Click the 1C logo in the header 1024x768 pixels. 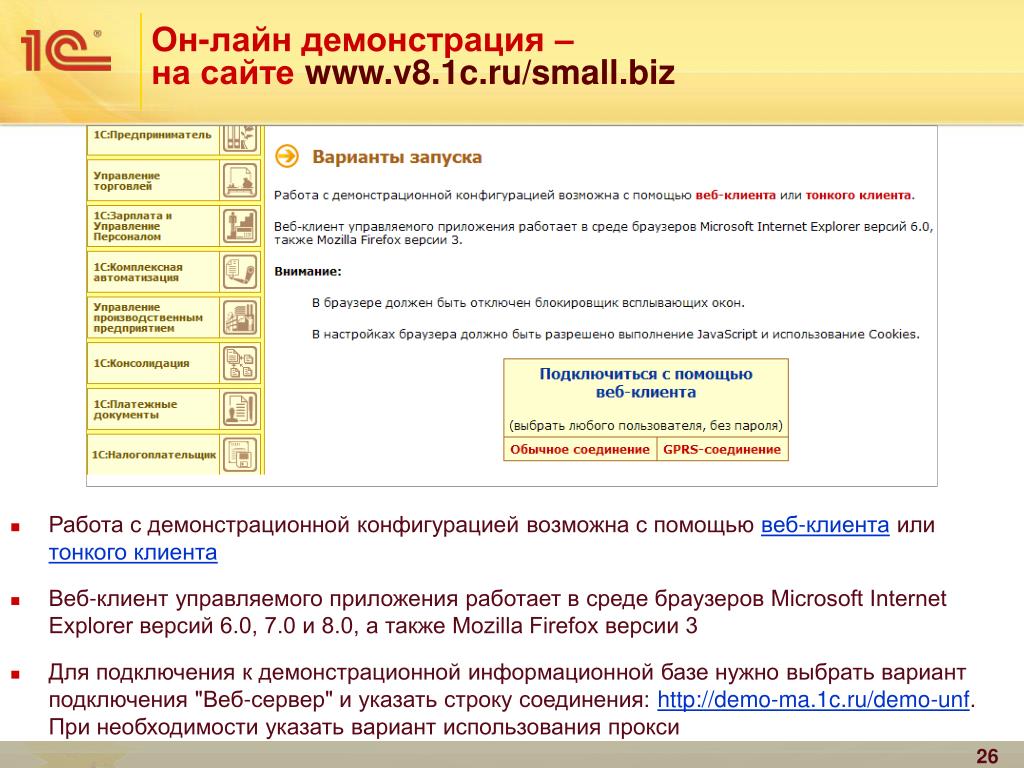point(66,50)
